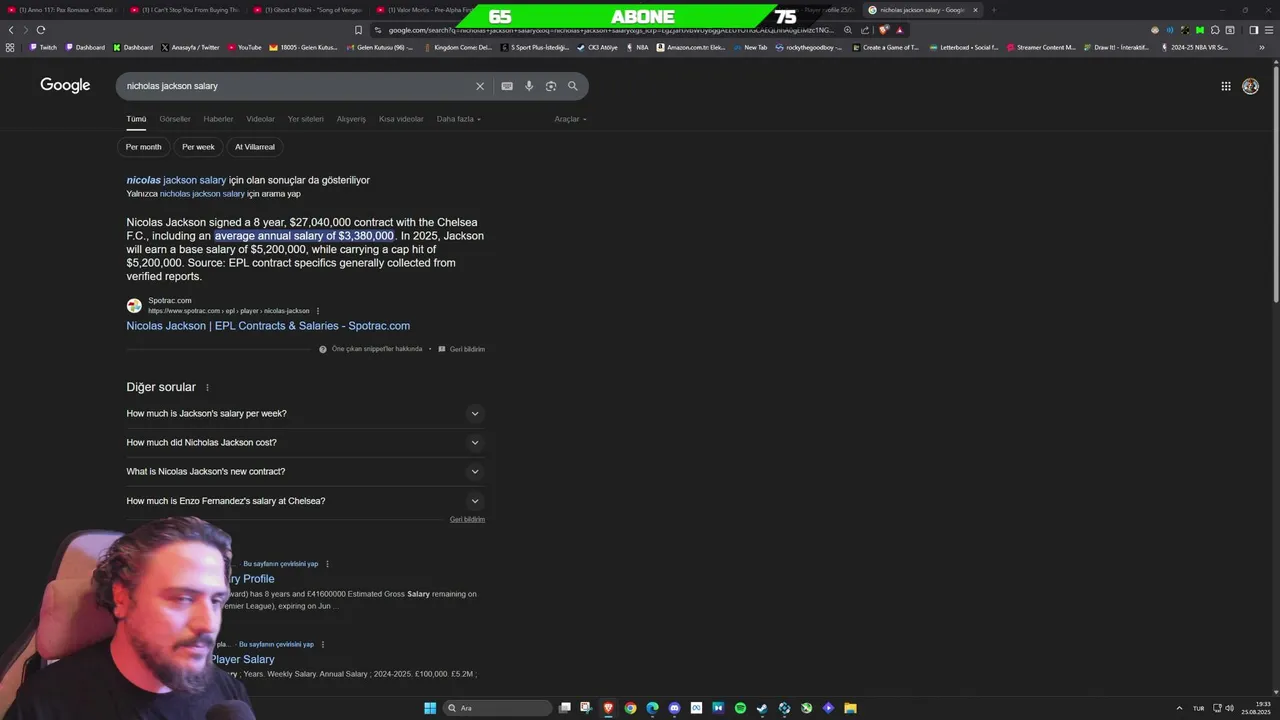Expand Enzo Fernandez's salary at Chelsea question
Viewport: 1280px width, 720px height.
point(305,501)
